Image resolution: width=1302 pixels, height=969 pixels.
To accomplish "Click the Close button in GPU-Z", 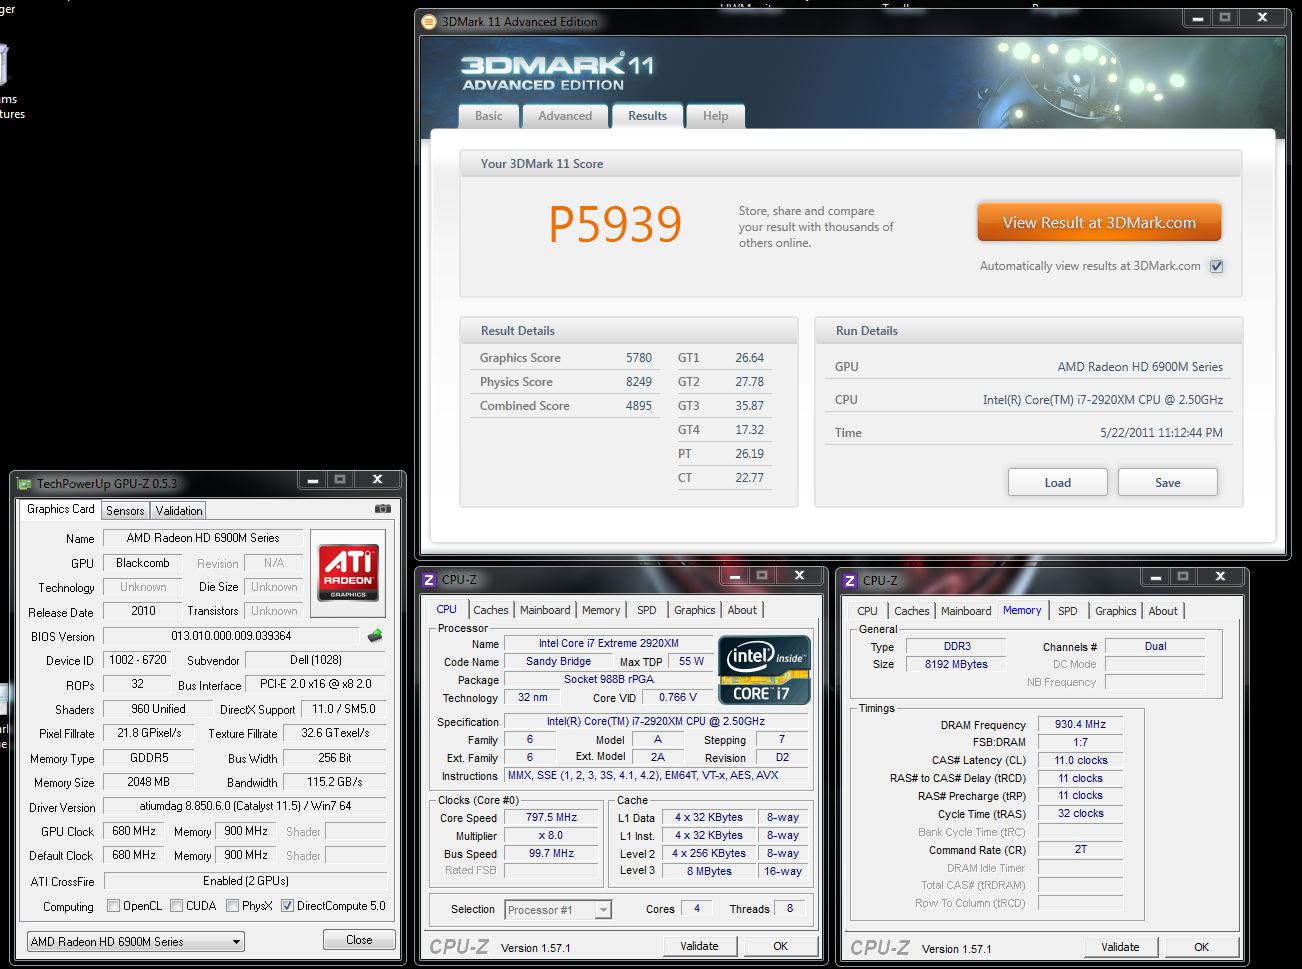I will point(359,940).
